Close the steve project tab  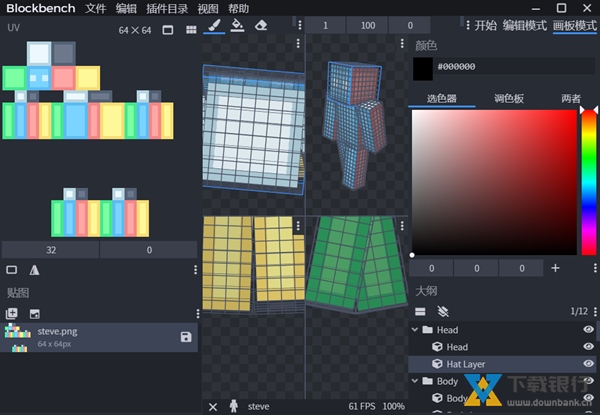coord(213,407)
